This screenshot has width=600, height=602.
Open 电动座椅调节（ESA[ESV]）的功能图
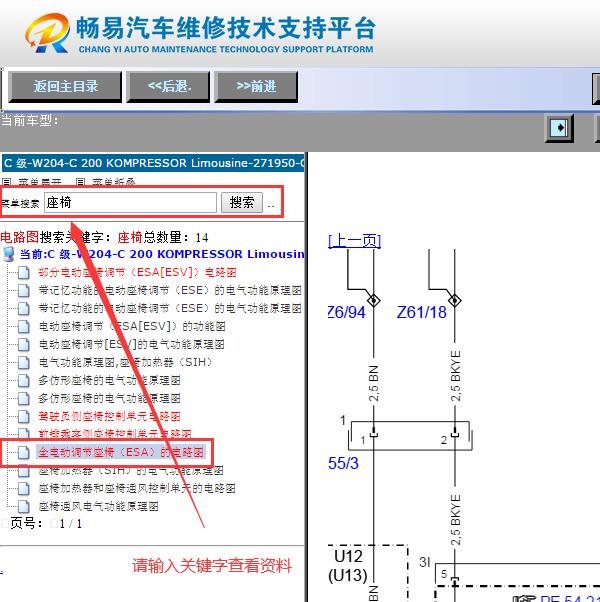tap(132, 326)
